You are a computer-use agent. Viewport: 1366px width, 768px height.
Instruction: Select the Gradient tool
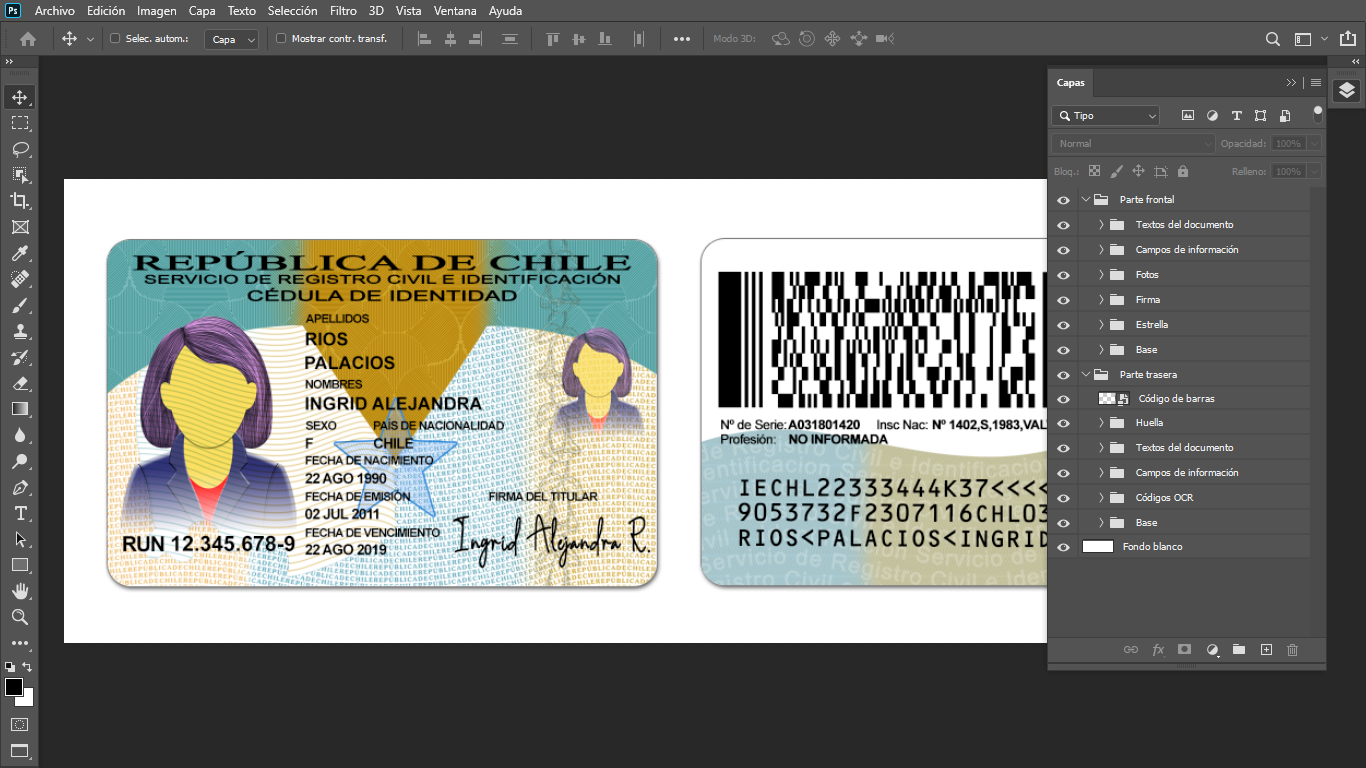(20, 409)
